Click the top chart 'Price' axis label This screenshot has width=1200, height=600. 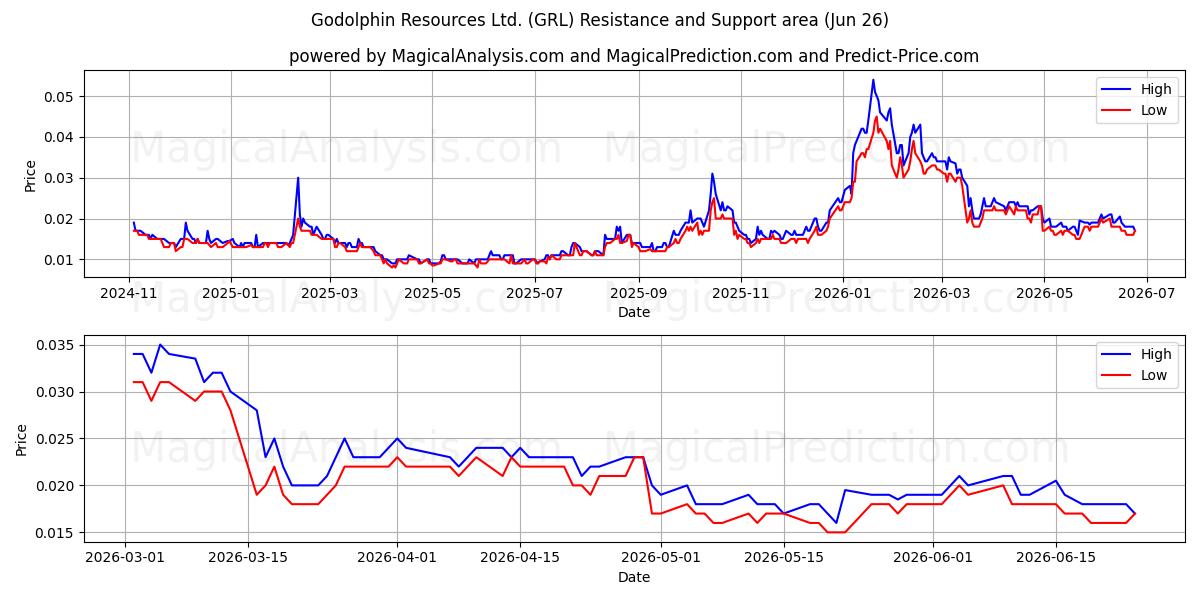click(x=30, y=175)
